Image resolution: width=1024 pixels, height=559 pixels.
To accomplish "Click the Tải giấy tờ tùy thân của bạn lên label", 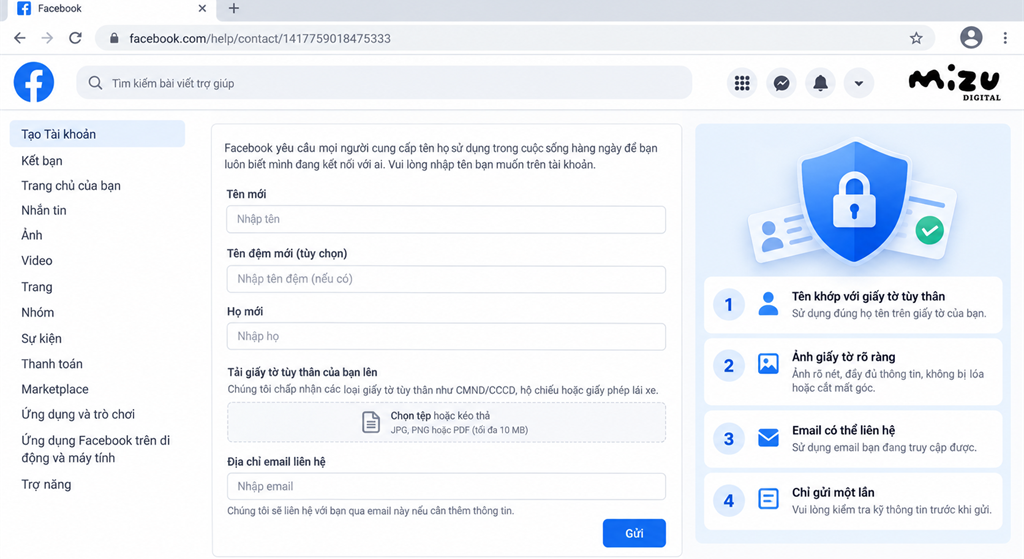I will pos(302,372).
